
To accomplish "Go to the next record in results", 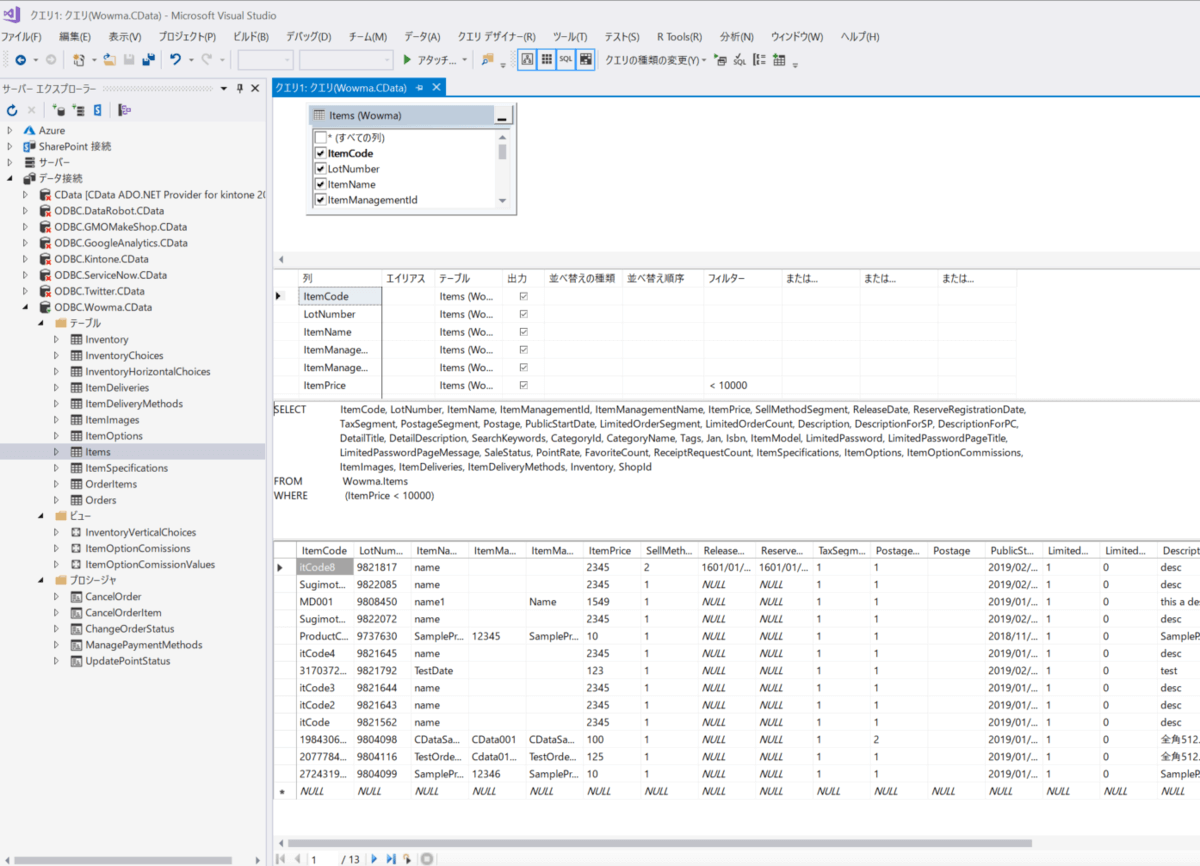I will pyautogui.click(x=375, y=858).
